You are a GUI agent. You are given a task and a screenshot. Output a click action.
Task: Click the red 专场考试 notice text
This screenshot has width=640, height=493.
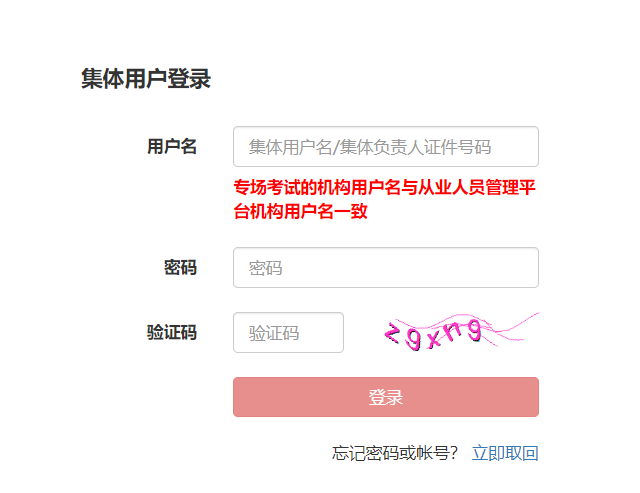point(385,187)
